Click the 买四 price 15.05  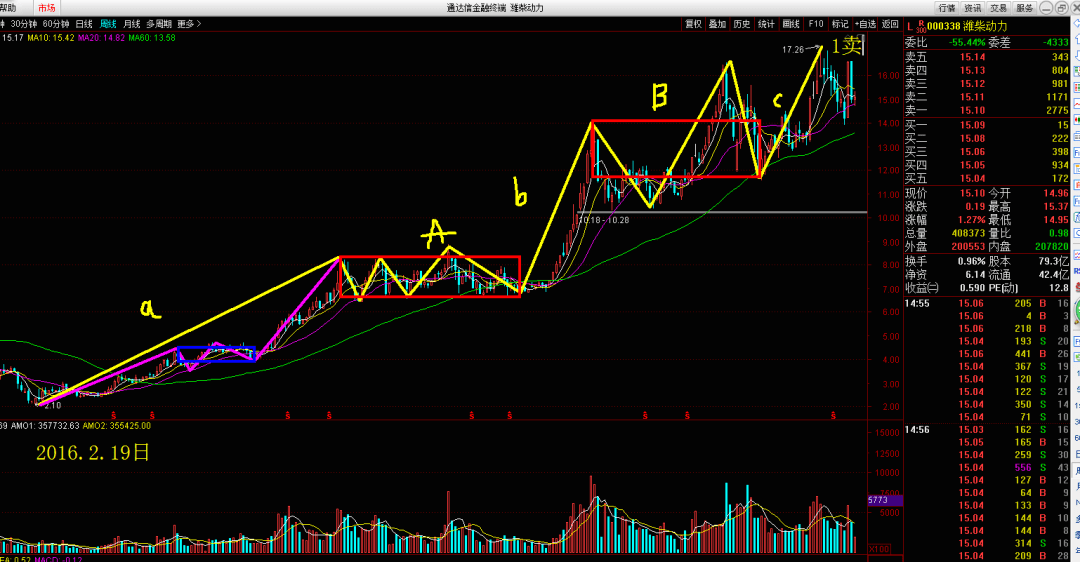973,165
